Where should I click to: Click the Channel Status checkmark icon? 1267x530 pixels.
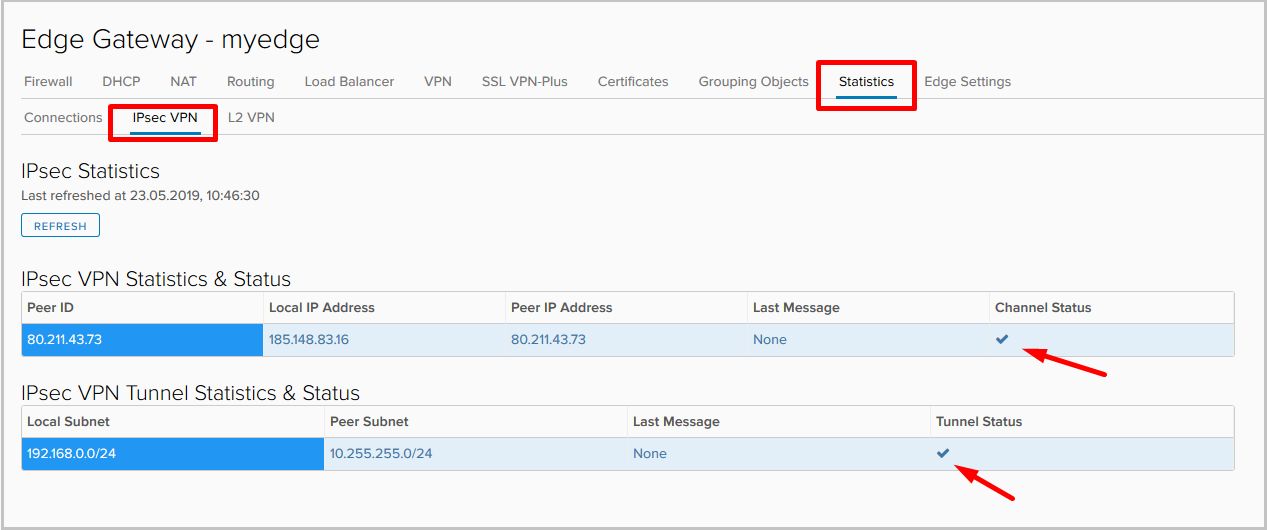point(1002,339)
